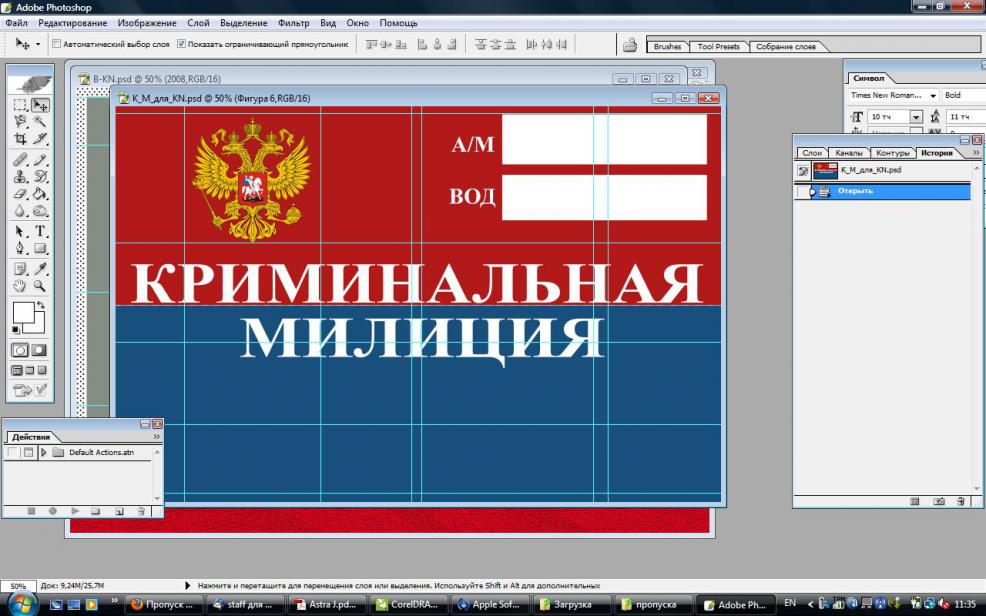The height and width of the screenshot is (616, 986).
Task: Switch to Quick Mask mode
Action: point(40,350)
